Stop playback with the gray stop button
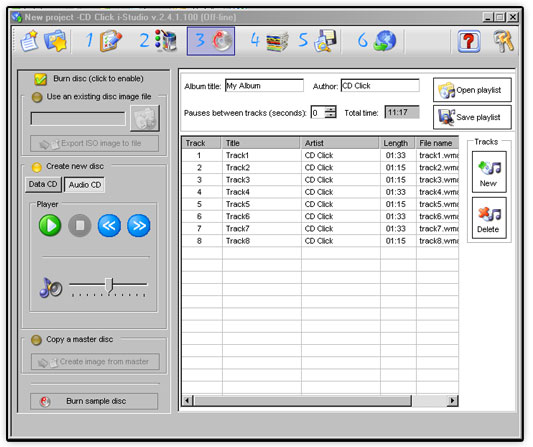 pos(80,225)
